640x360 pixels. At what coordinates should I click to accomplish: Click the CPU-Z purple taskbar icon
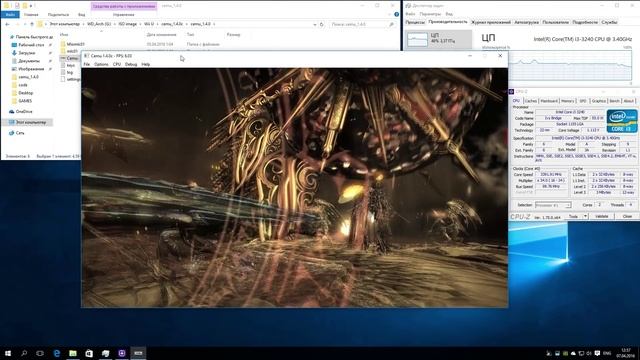pos(122,353)
